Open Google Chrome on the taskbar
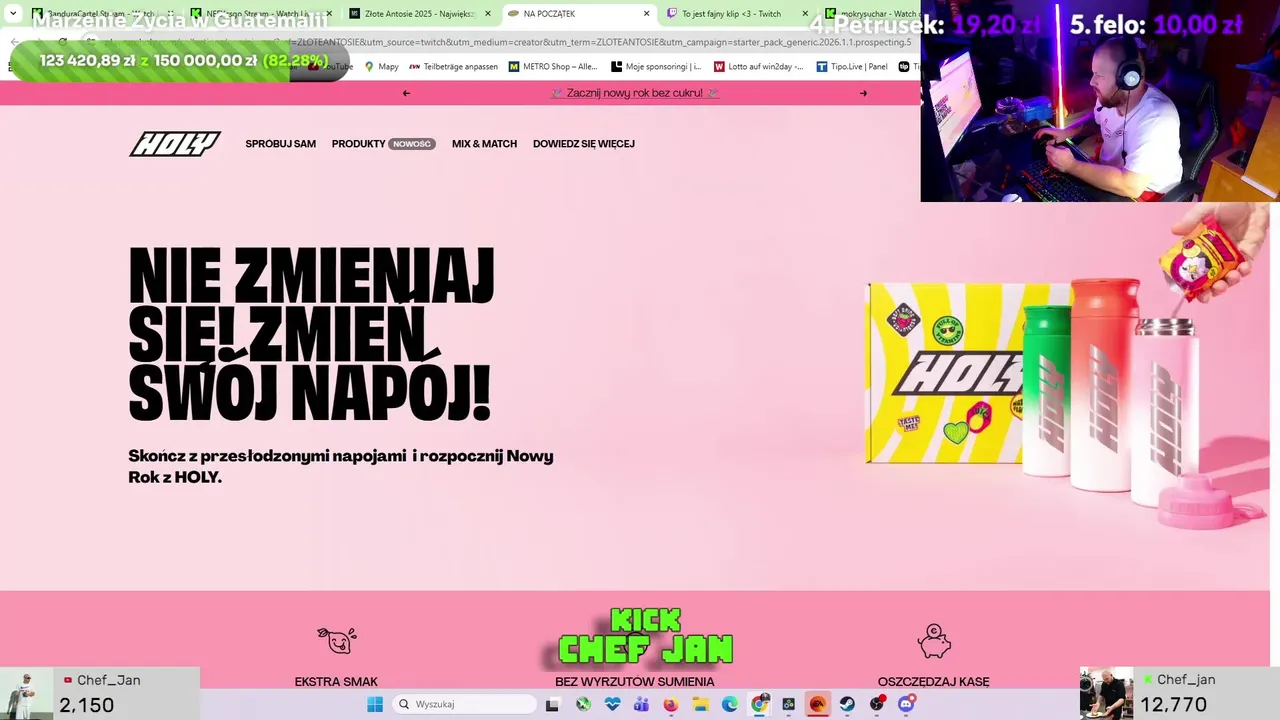1280x720 pixels. click(x=760, y=704)
